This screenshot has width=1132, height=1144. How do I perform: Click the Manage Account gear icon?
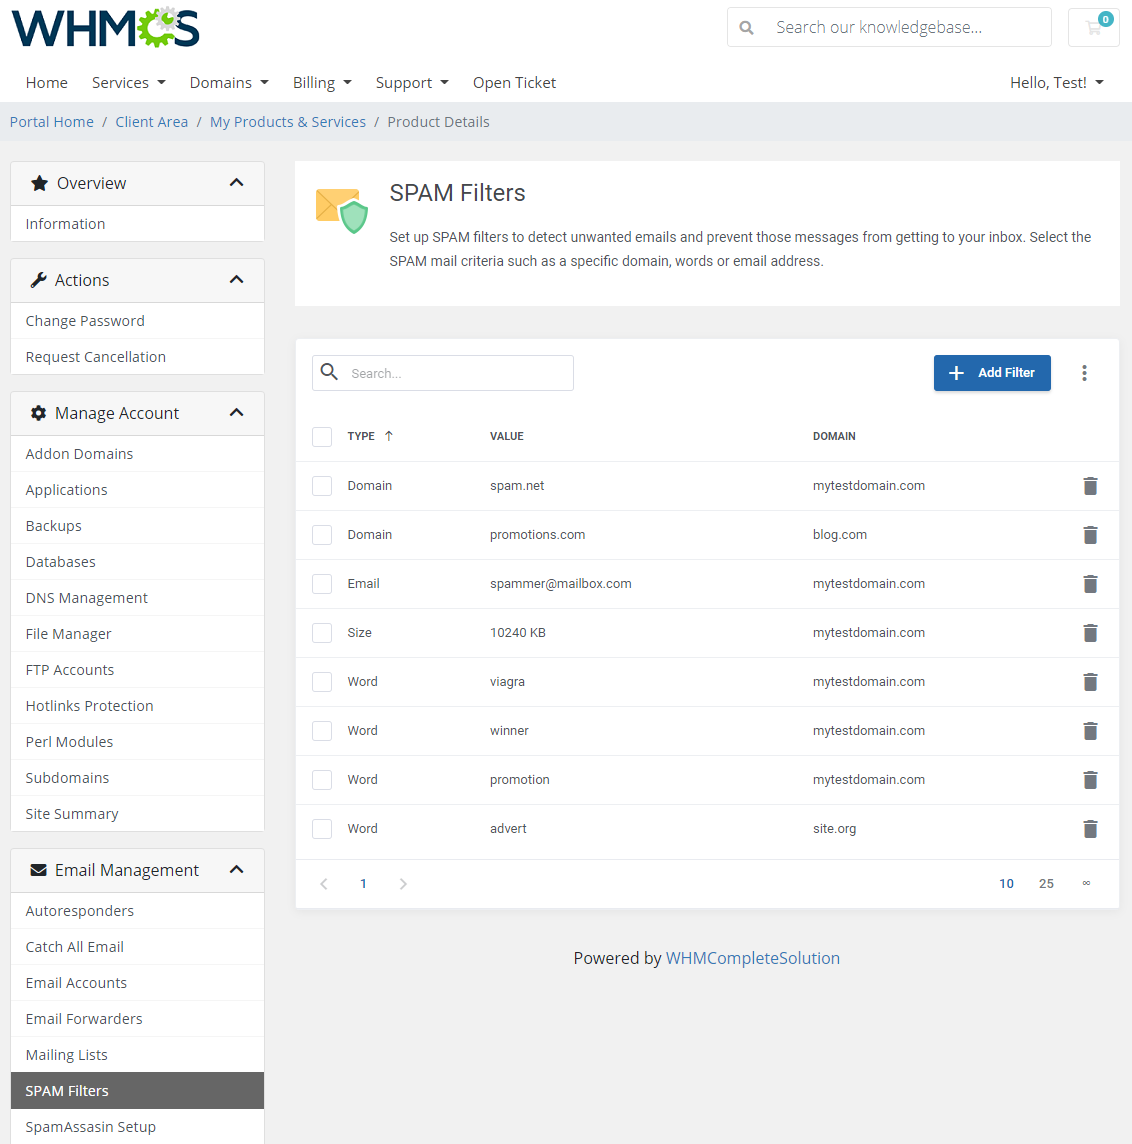point(39,413)
